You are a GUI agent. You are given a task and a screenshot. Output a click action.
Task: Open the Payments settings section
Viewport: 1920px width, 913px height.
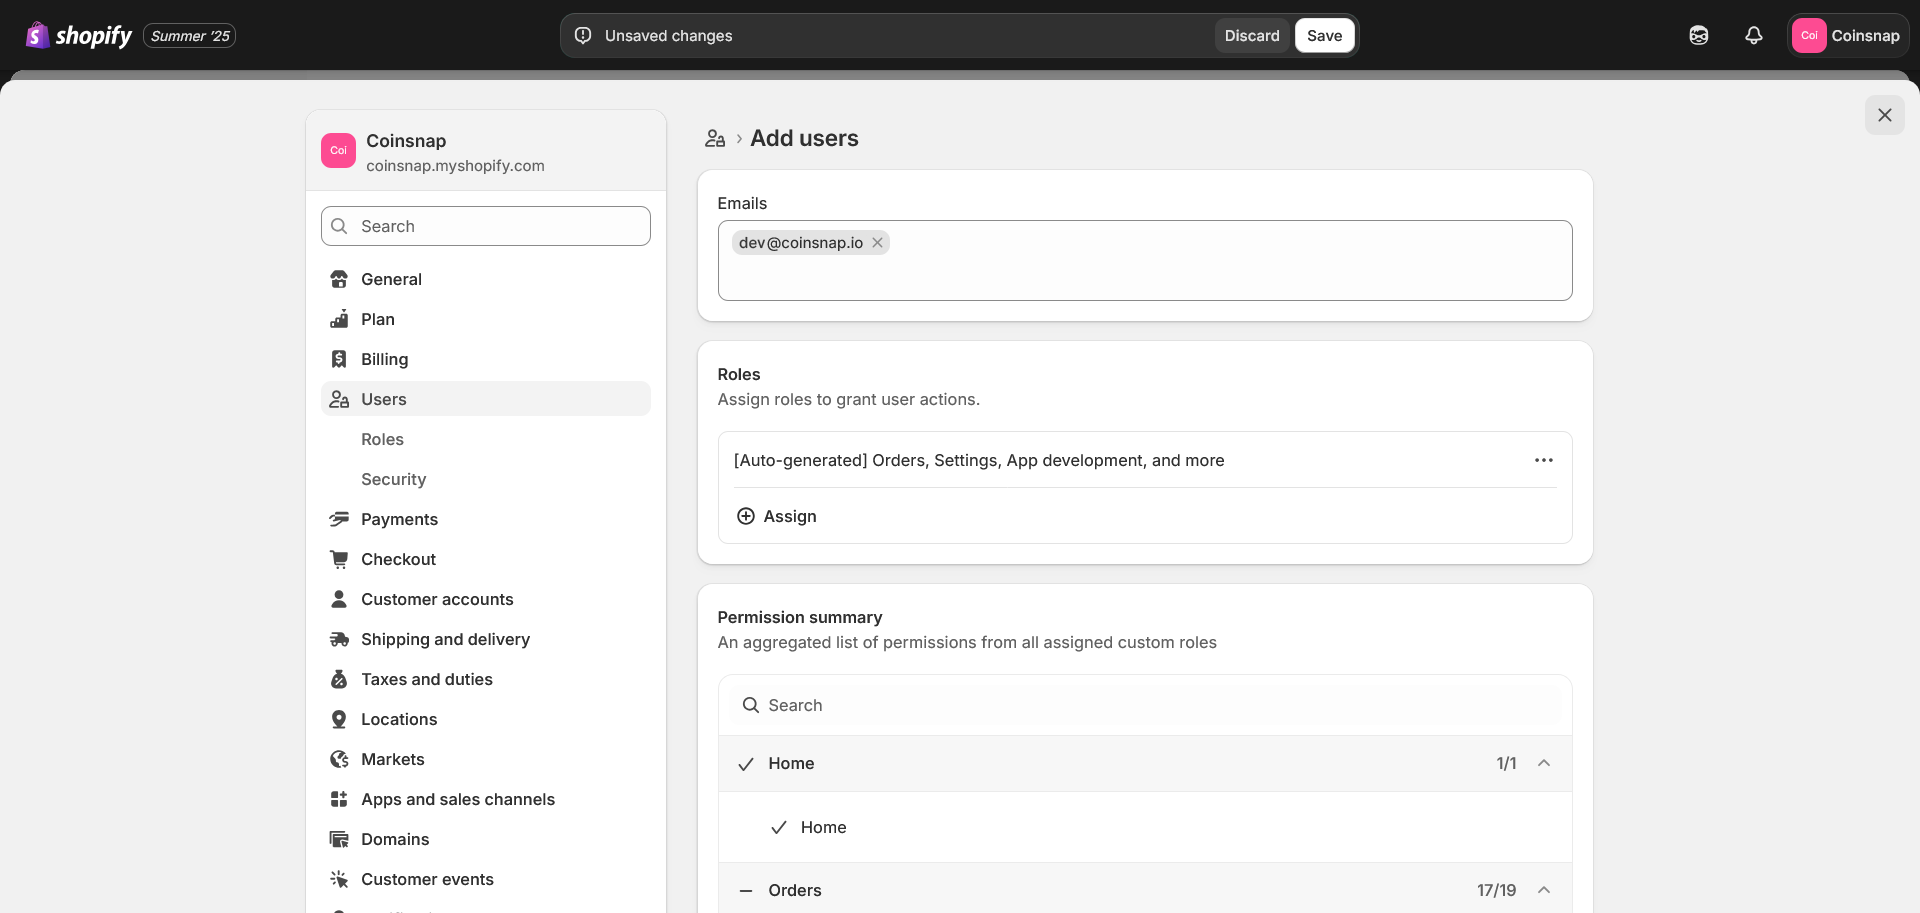click(399, 519)
